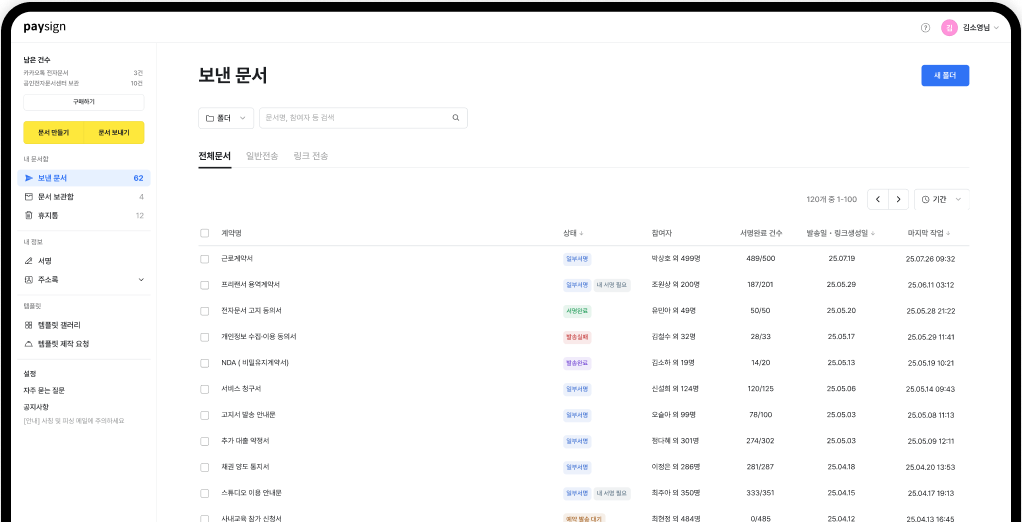Click the 휴지통 trash icon
This screenshot has width=1022, height=522.
pyautogui.click(x=29, y=215)
